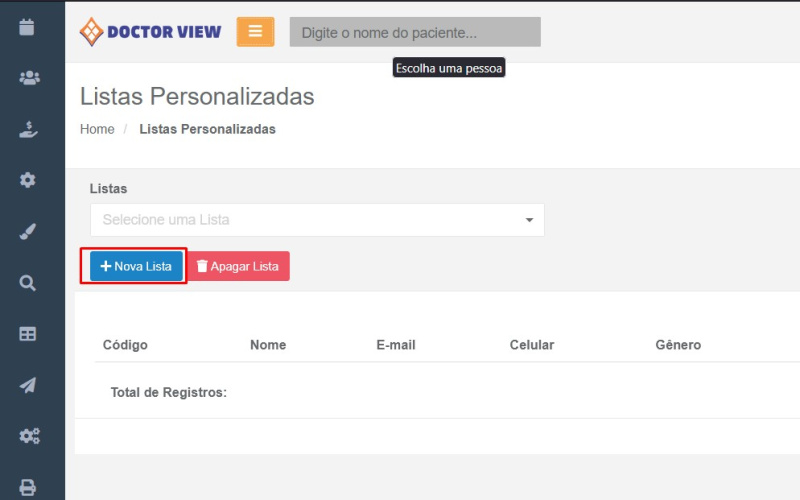Click the patient name search field
This screenshot has height=500, width=800.
click(x=415, y=32)
